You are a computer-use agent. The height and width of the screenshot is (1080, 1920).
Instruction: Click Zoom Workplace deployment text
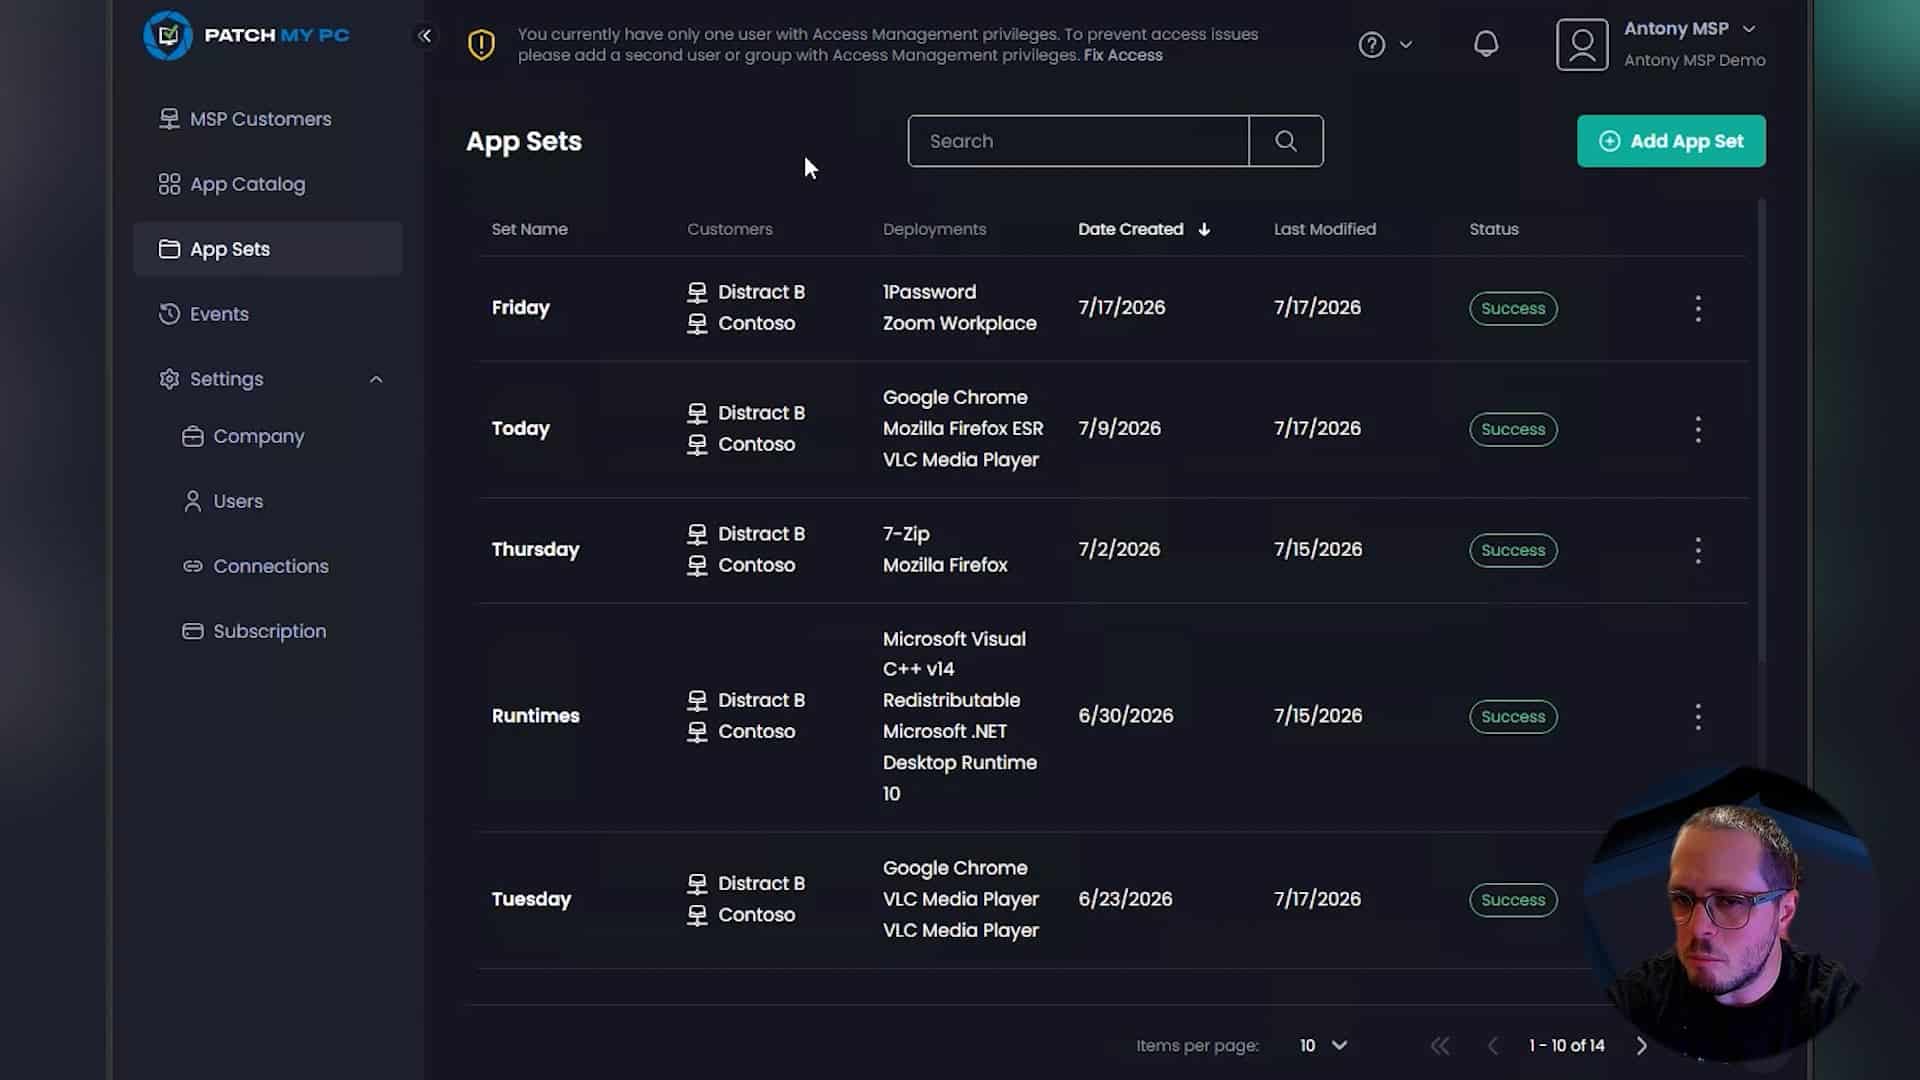click(959, 323)
